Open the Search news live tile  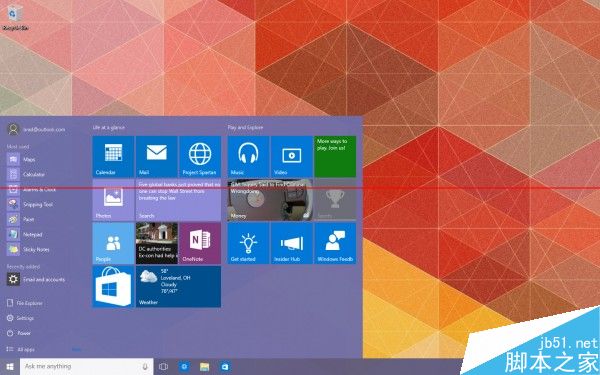[x=178, y=200]
